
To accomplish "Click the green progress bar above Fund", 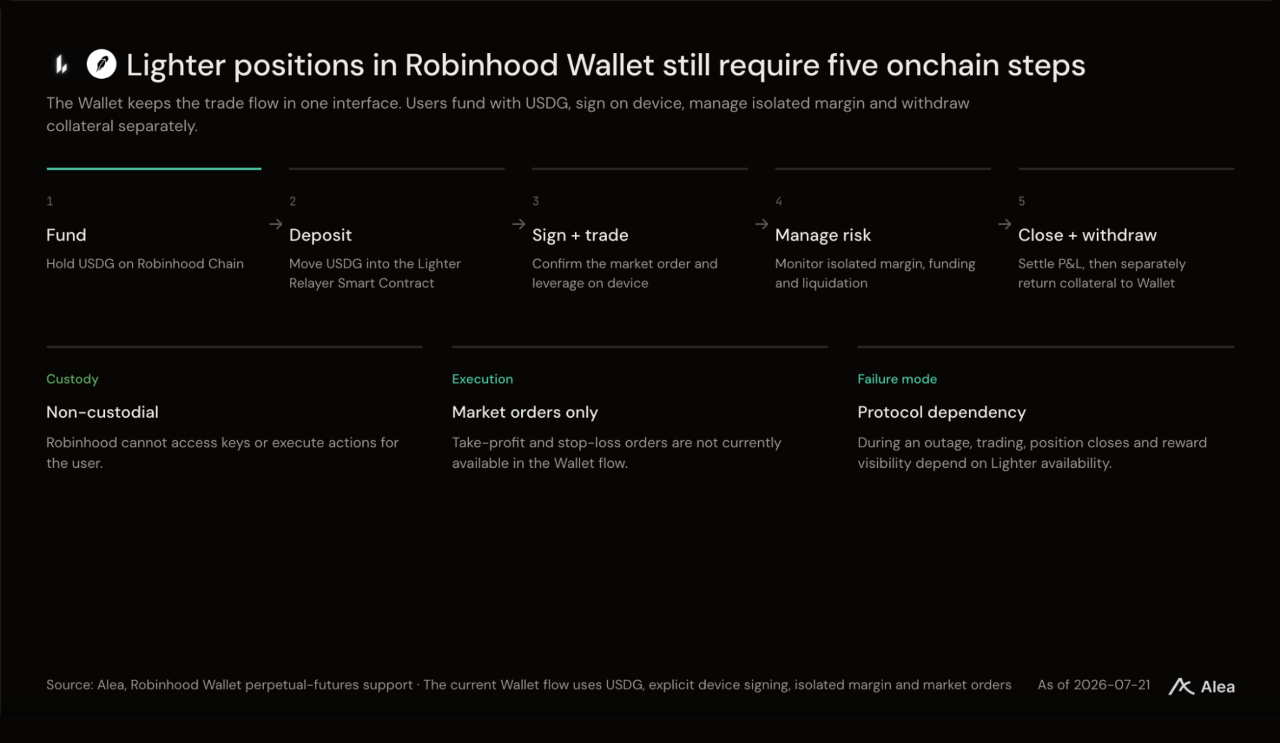I will point(154,169).
